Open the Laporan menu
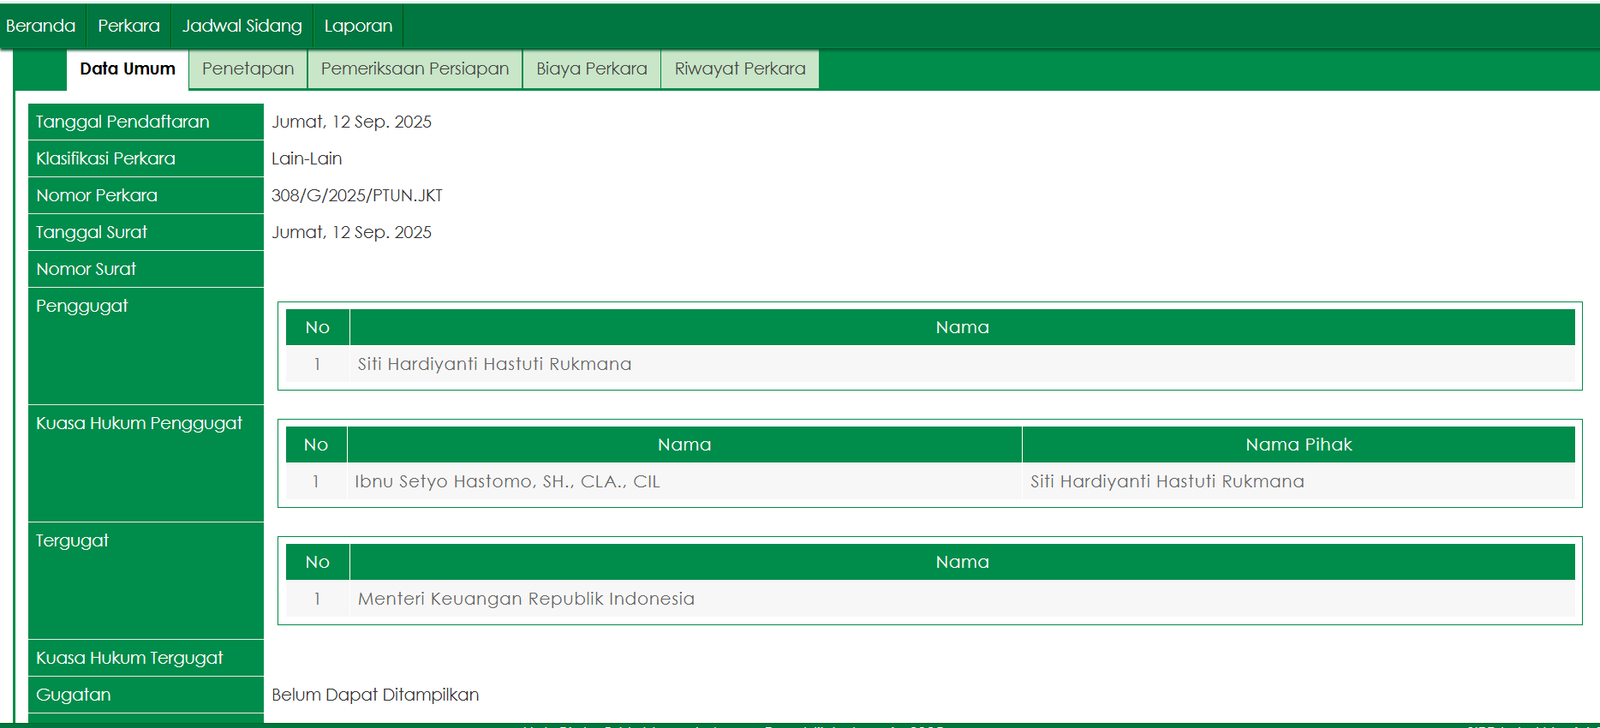This screenshot has height=728, width=1600. [x=358, y=26]
